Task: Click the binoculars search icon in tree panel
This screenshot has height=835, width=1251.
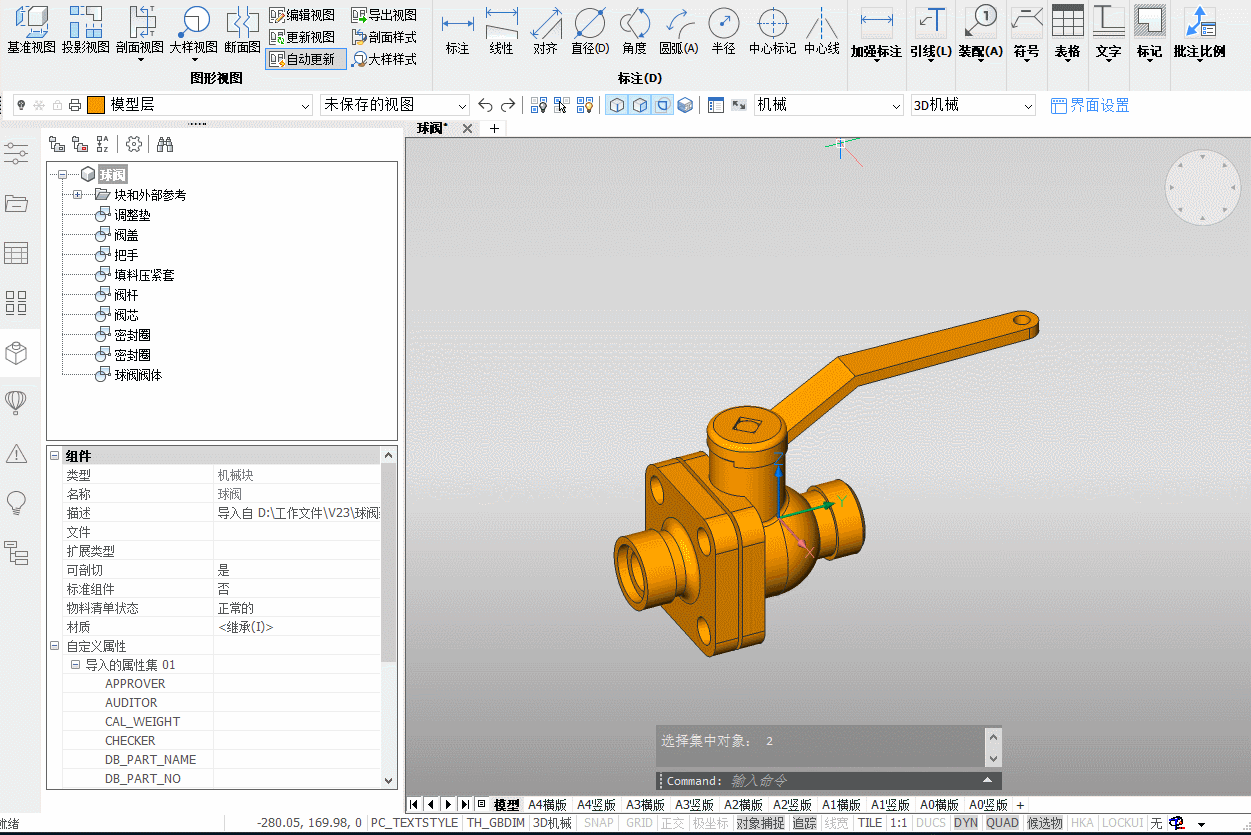Action: point(165,145)
